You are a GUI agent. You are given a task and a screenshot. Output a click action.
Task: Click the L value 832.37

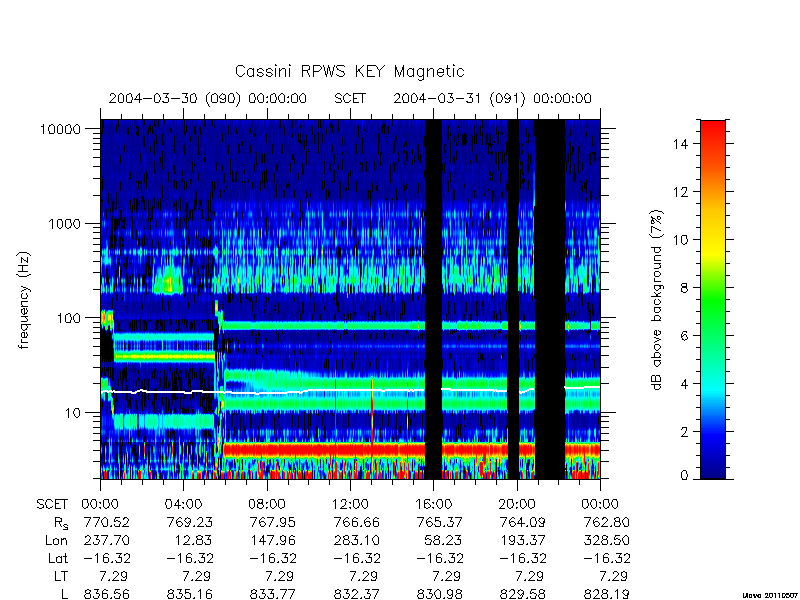[356, 594]
